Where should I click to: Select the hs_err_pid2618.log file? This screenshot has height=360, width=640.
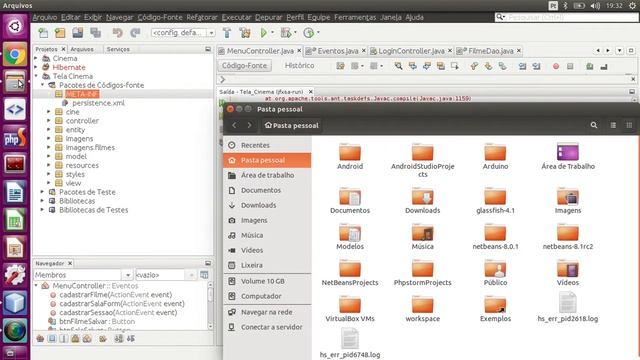(x=568, y=307)
